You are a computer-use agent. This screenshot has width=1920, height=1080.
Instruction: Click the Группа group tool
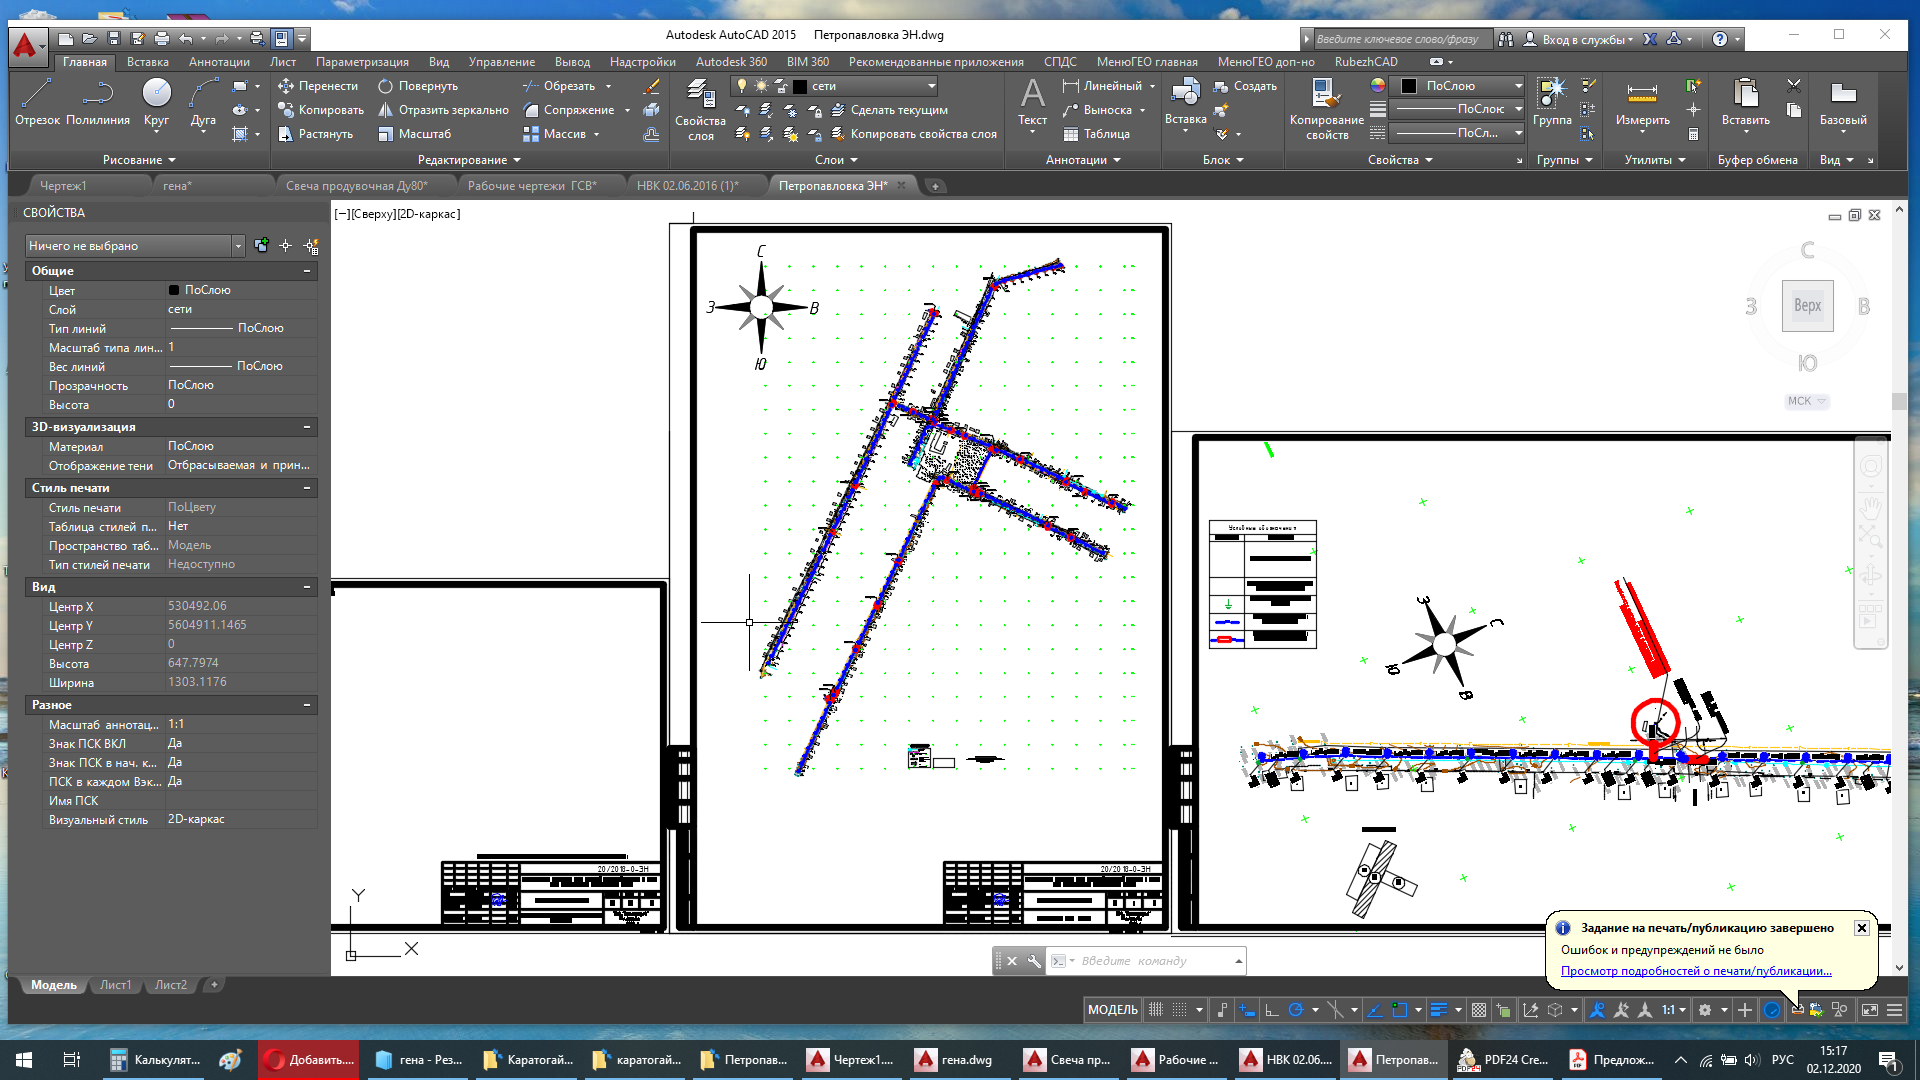(1552, 102)
